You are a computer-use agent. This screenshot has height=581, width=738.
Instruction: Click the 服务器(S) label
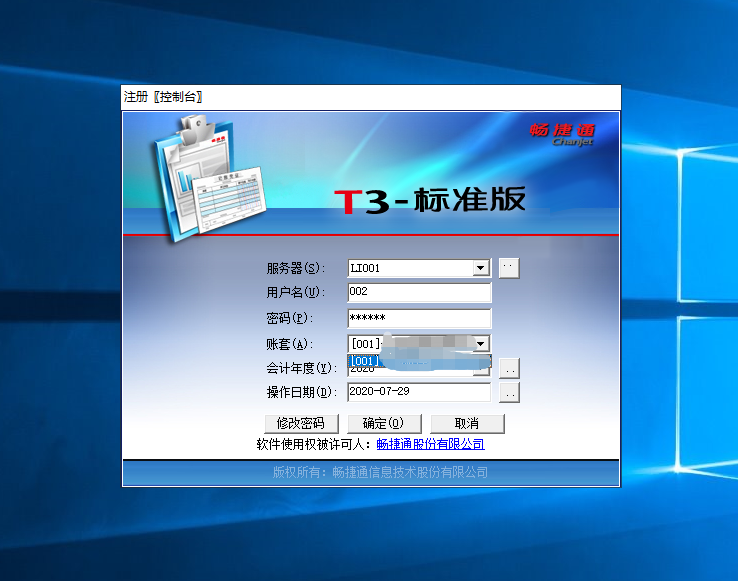(296, 268)
